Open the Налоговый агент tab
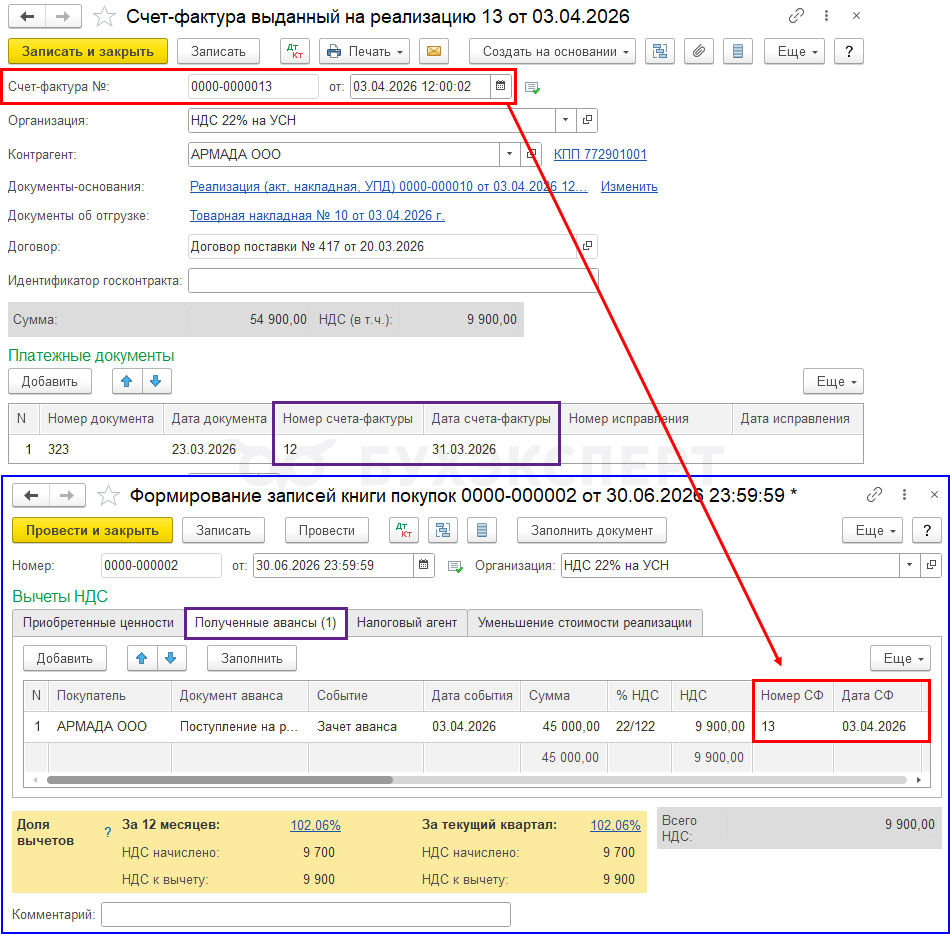The image size is (950, 934). 407,623
